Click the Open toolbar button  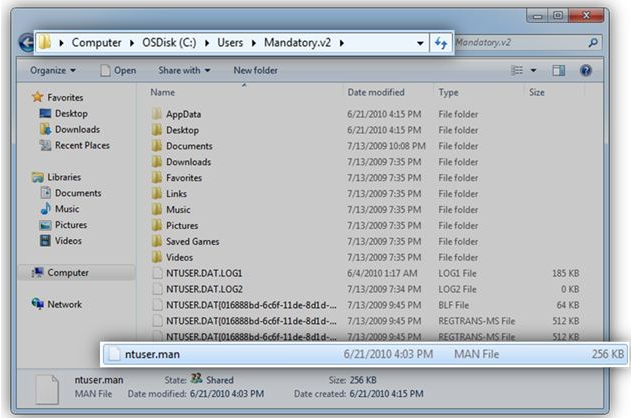(118, 71)
